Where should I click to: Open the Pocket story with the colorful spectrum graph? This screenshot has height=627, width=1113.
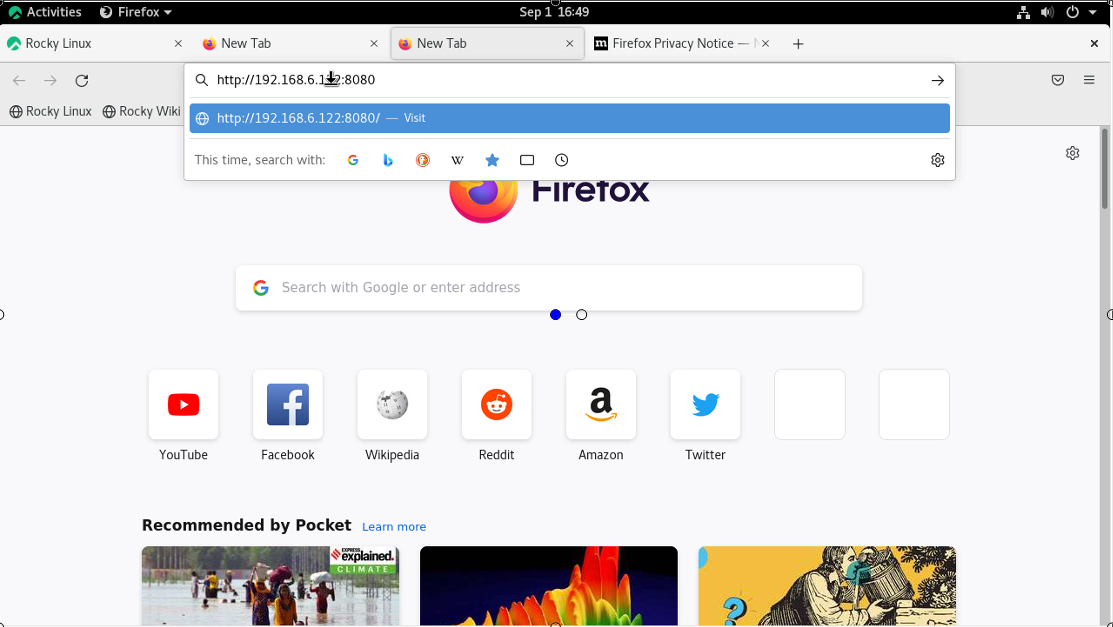(549, 586)
